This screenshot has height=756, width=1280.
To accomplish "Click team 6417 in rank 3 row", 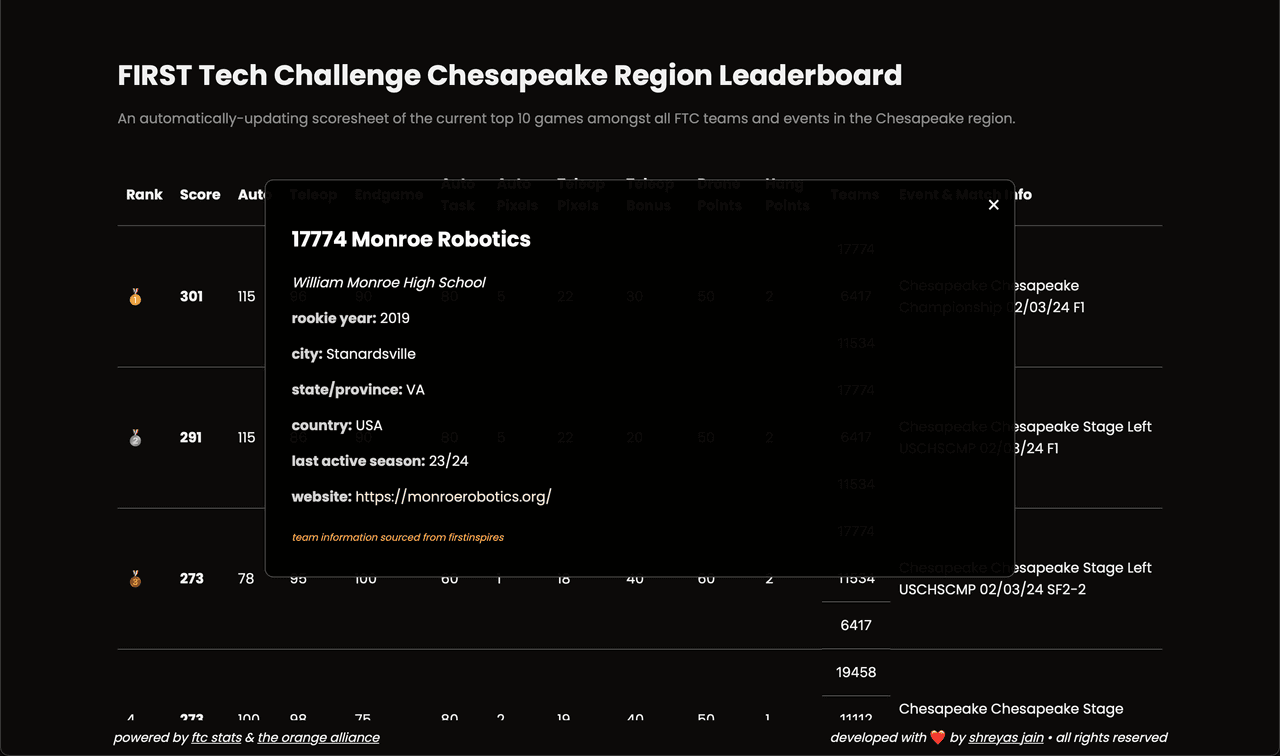I will coord(856,625).
